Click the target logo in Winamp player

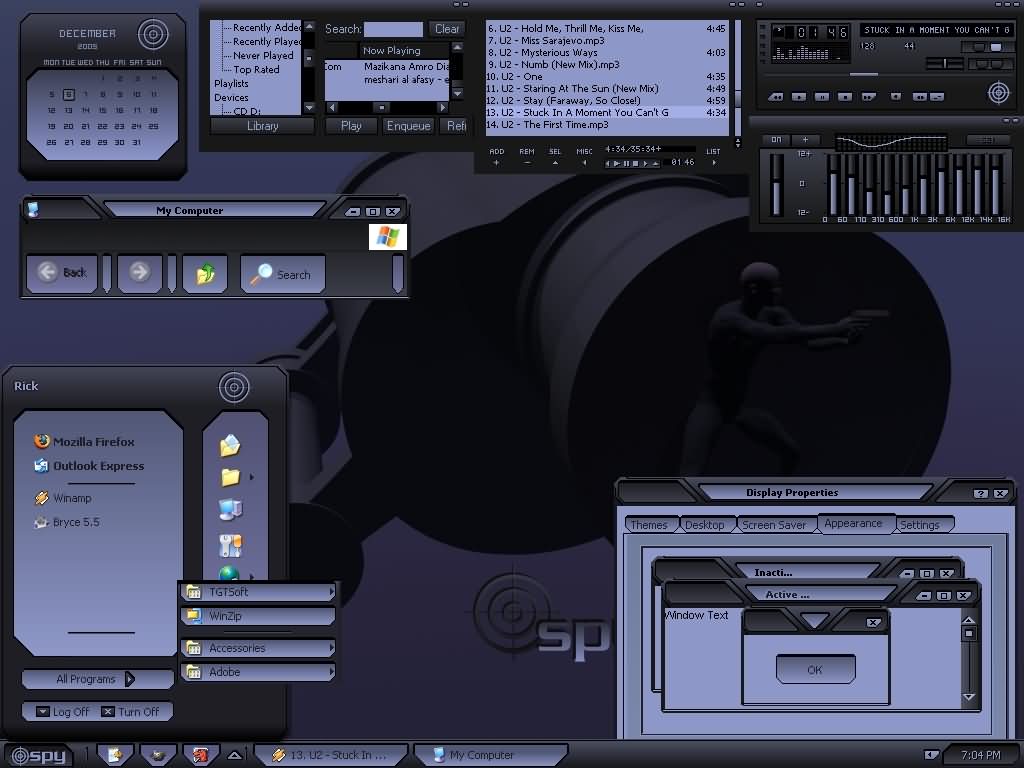[x=998, y=93]
